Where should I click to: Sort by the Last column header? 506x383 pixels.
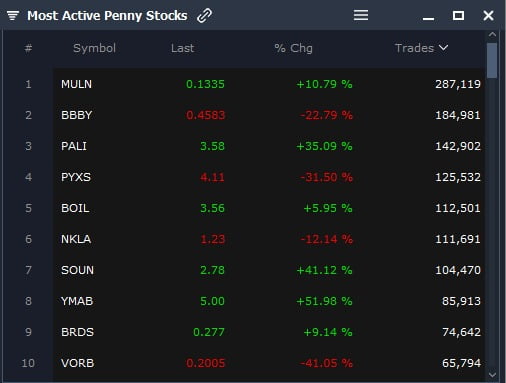(x=182, y=48)
